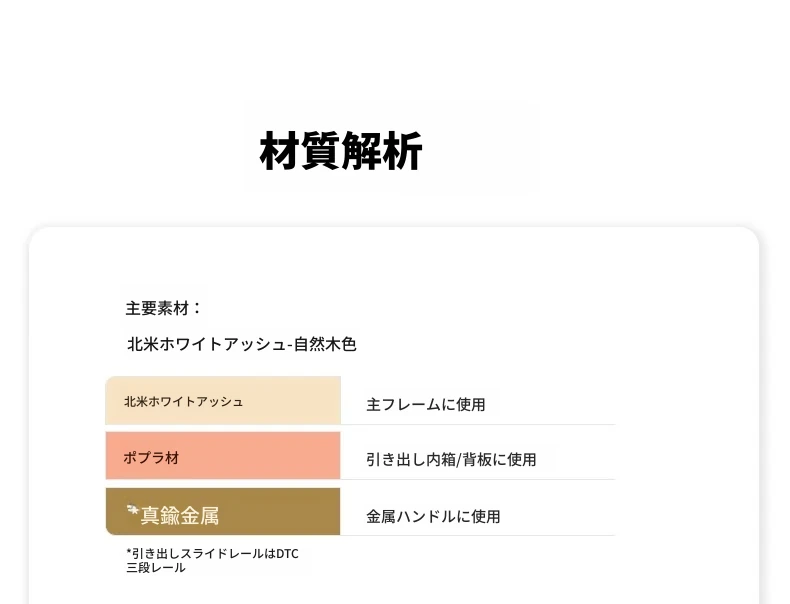The image size is (790, 604).
Task: Click the asterisk starting the footnote
Action: pyautogui.click(x=128, y=552)
